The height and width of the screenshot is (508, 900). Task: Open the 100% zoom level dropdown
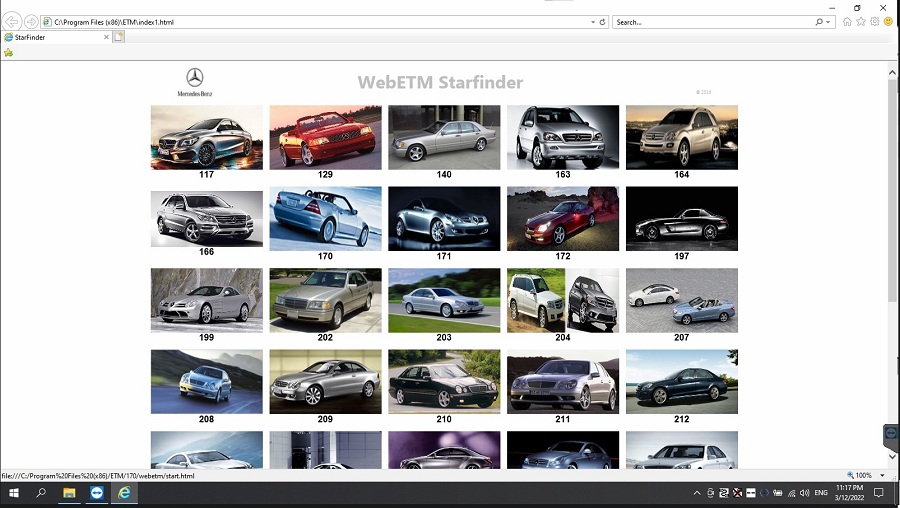point(882,475)
